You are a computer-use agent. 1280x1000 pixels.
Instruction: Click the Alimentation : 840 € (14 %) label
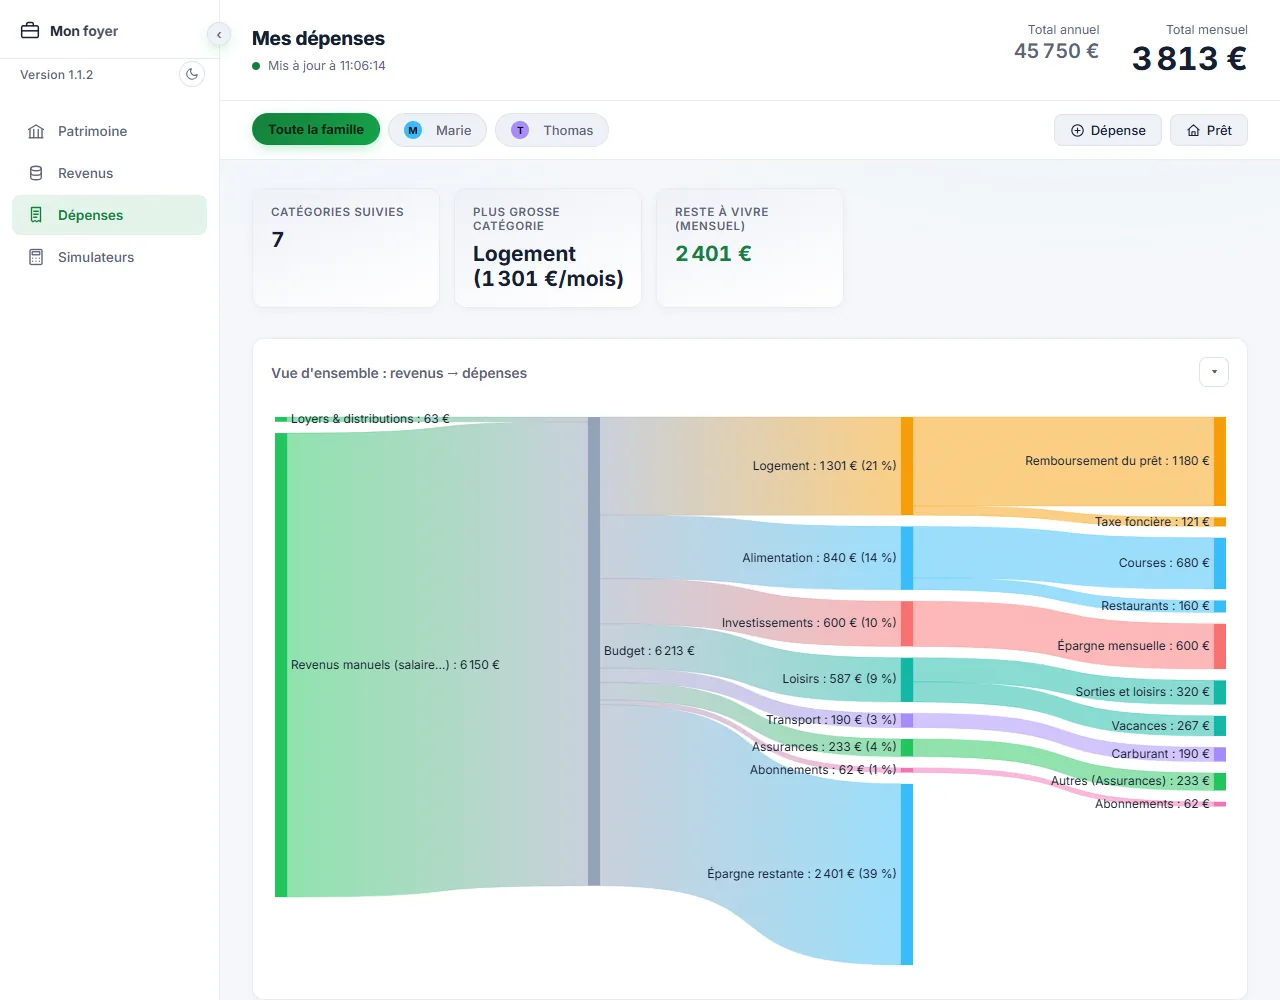(x=819, y=558)
